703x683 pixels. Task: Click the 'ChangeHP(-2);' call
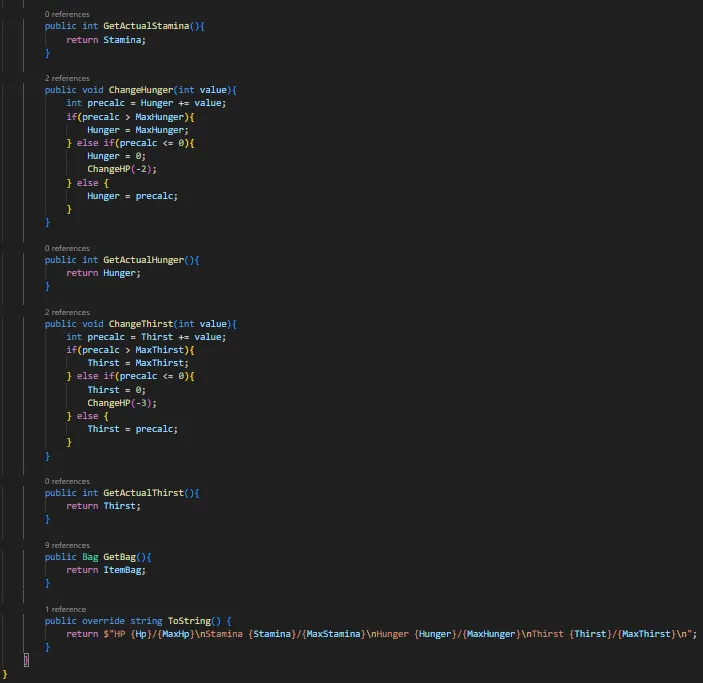pyautogui.click(x=122, y=169)
